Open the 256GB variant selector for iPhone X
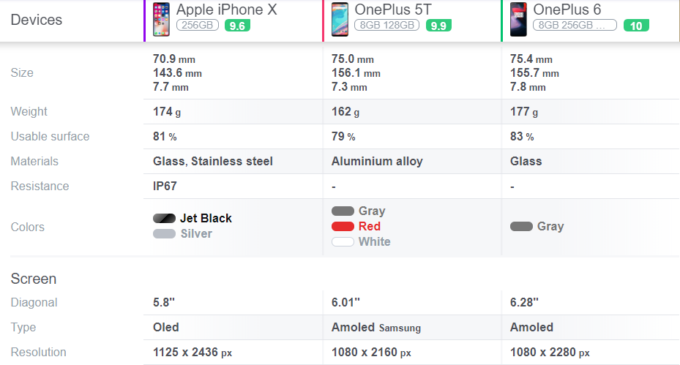The width and height of the screenshot is (680, 365). (x=197, y=25)
